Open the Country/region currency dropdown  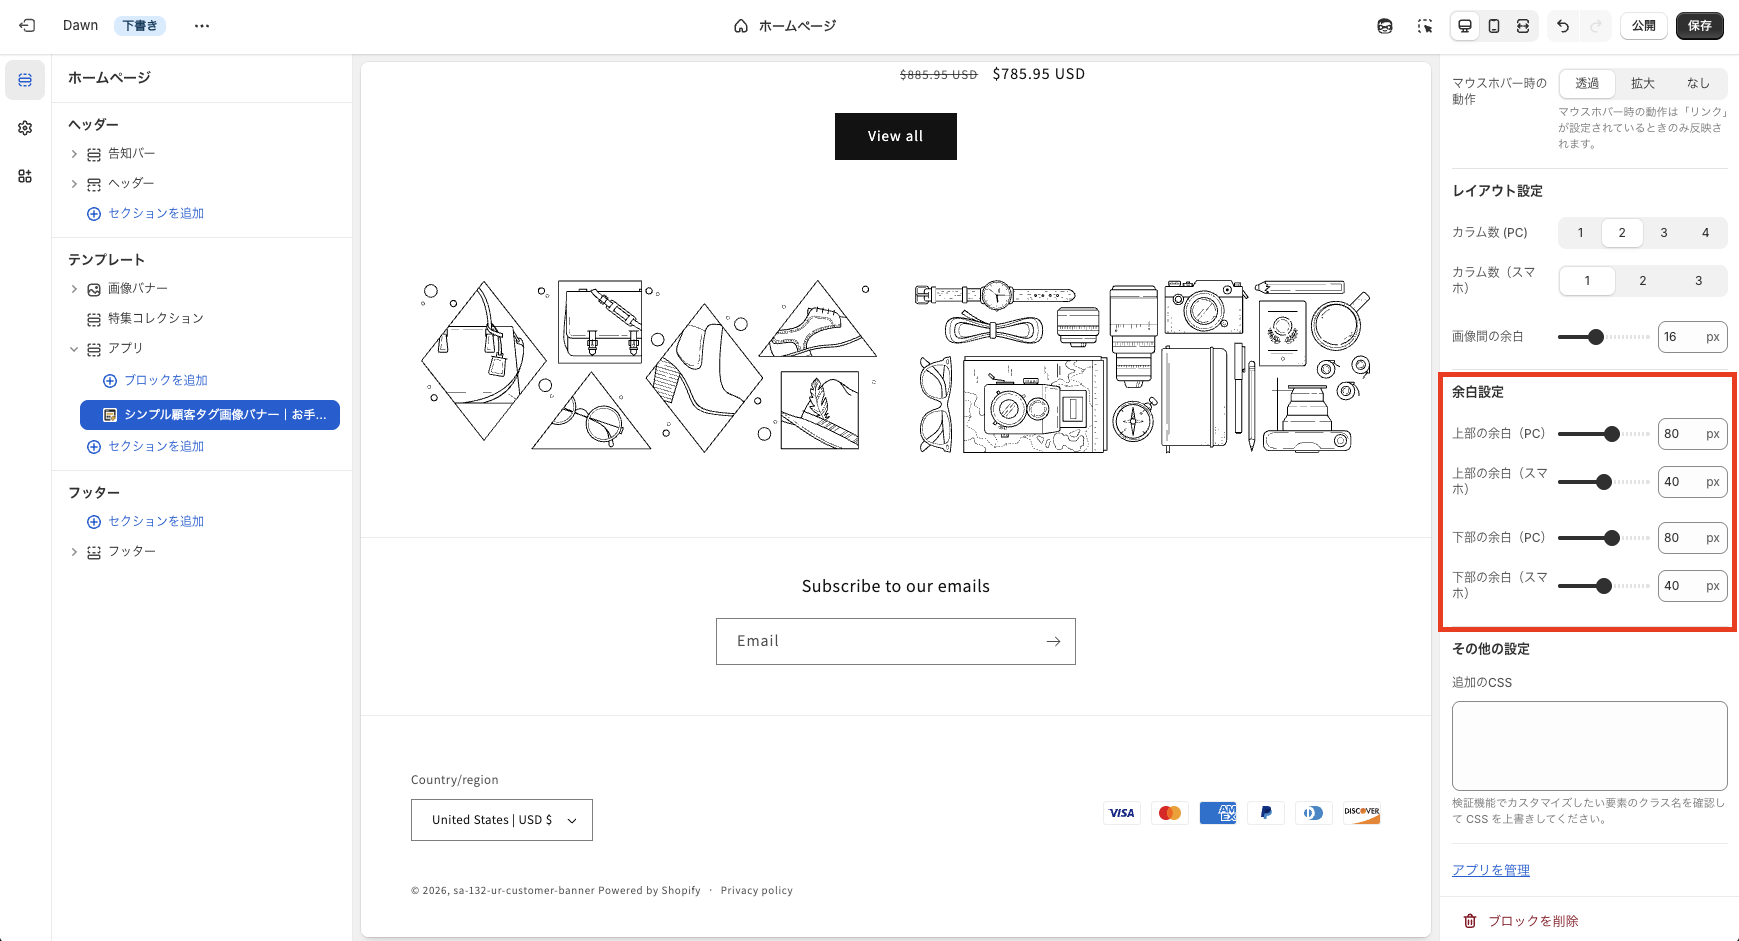[x=501, y=819]
